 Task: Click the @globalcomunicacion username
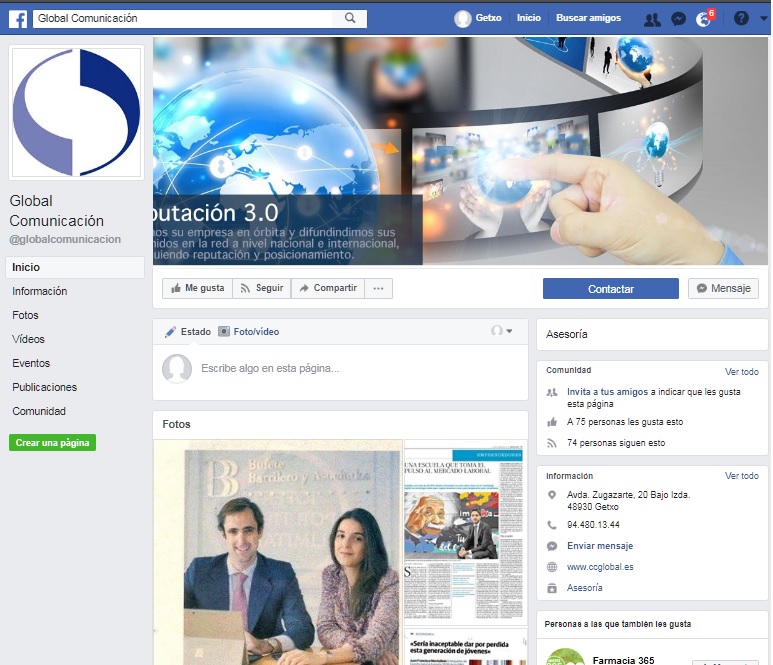65,240
